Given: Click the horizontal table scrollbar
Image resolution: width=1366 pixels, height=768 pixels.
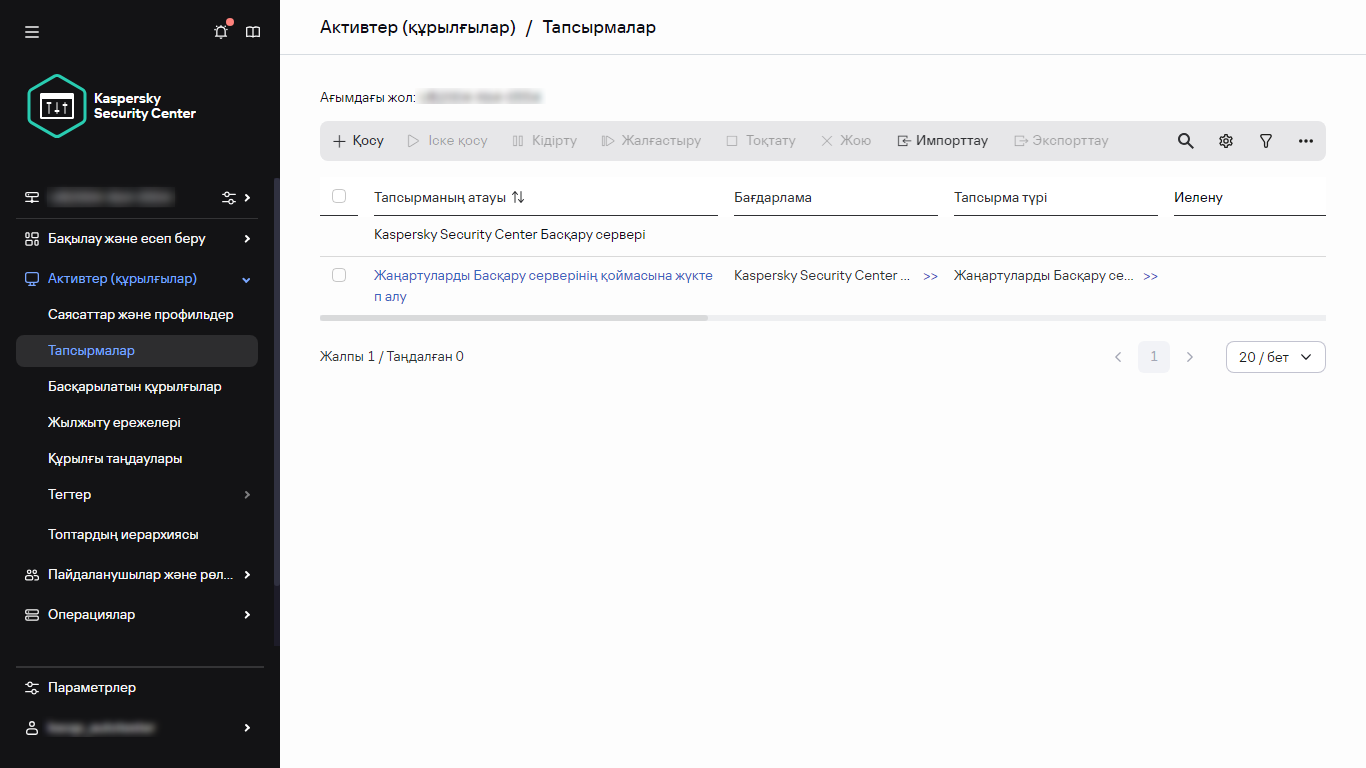Looking at the screenshot, I should pyautogui.click(x=514, y=318).
